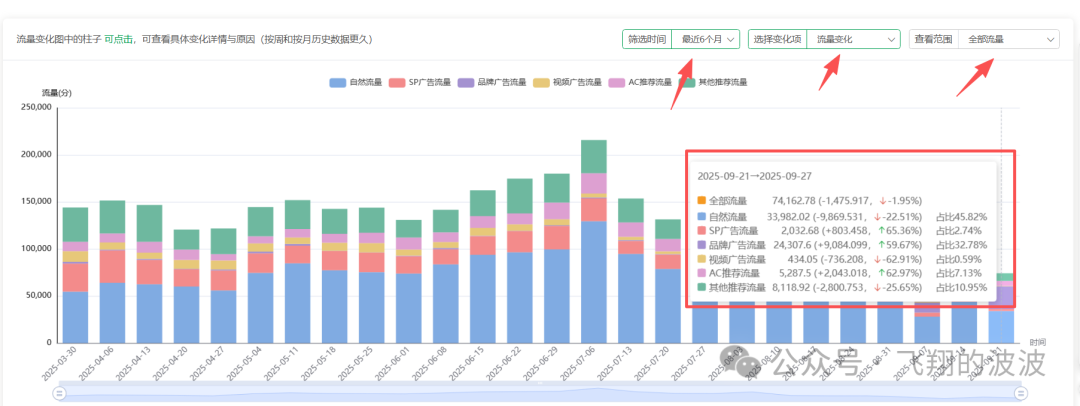The width and height of the screenshot is (1080, 406).
Task: Click the middle of the timeline range track
Action: (x=540, y=393)
